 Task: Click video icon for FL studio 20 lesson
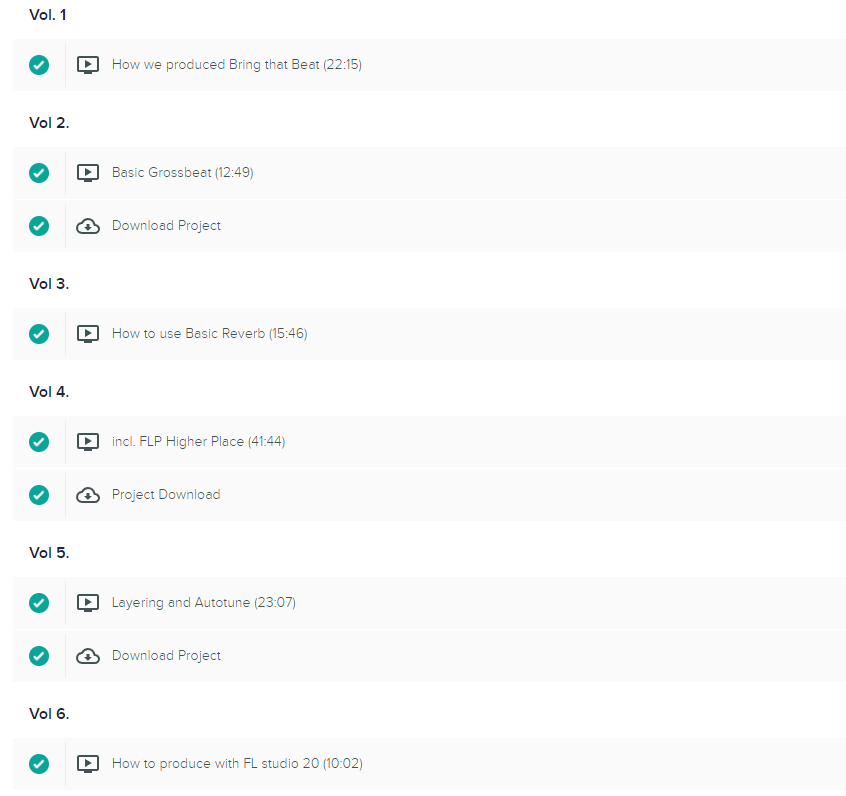click(87, 764)
